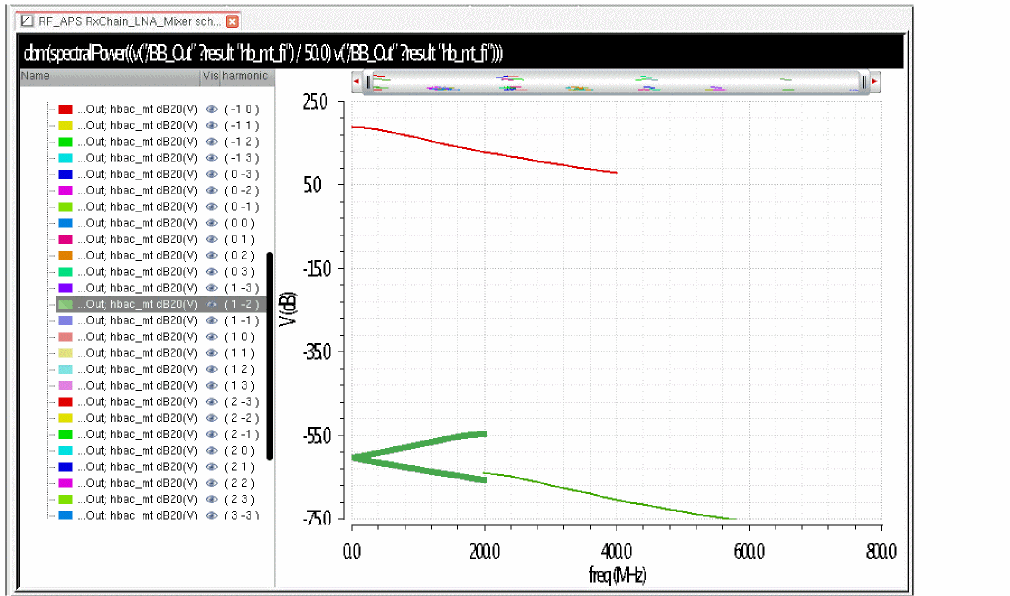Click the magenta swatch of harmonic (0 -2)

tap(65, 191)
